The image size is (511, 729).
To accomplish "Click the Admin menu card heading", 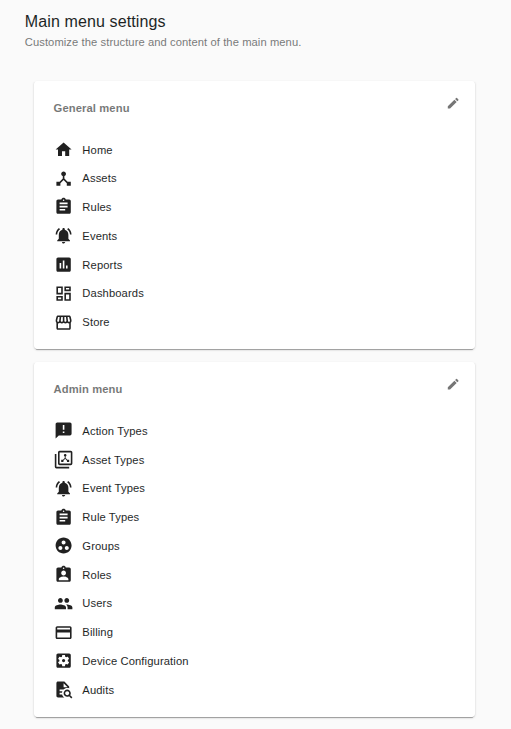I will coord(88,389).
